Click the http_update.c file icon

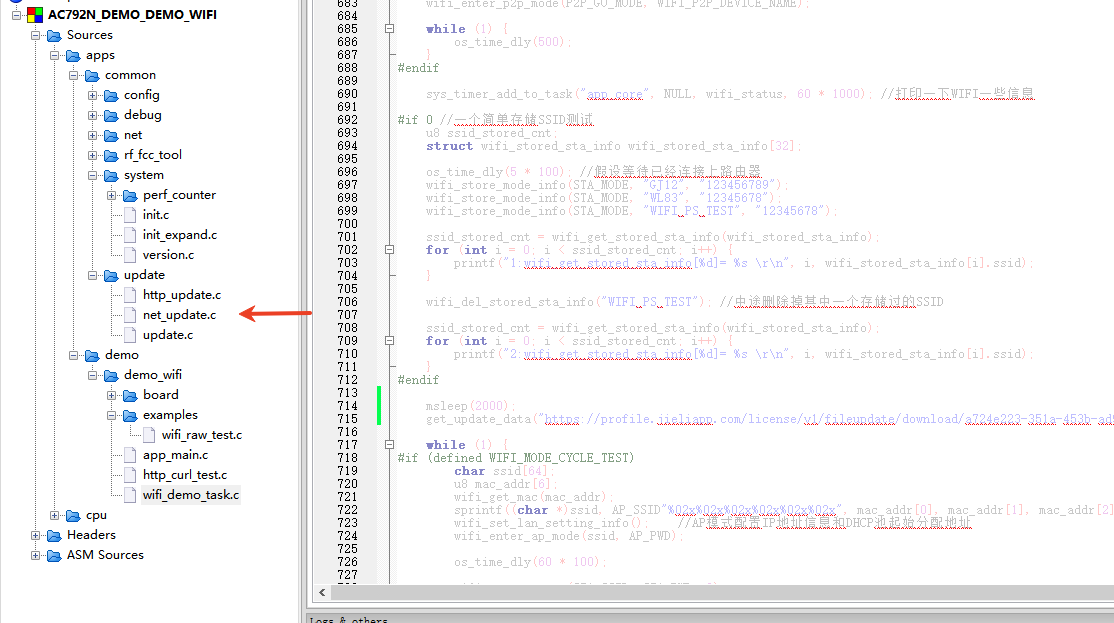tap(130, 295)
